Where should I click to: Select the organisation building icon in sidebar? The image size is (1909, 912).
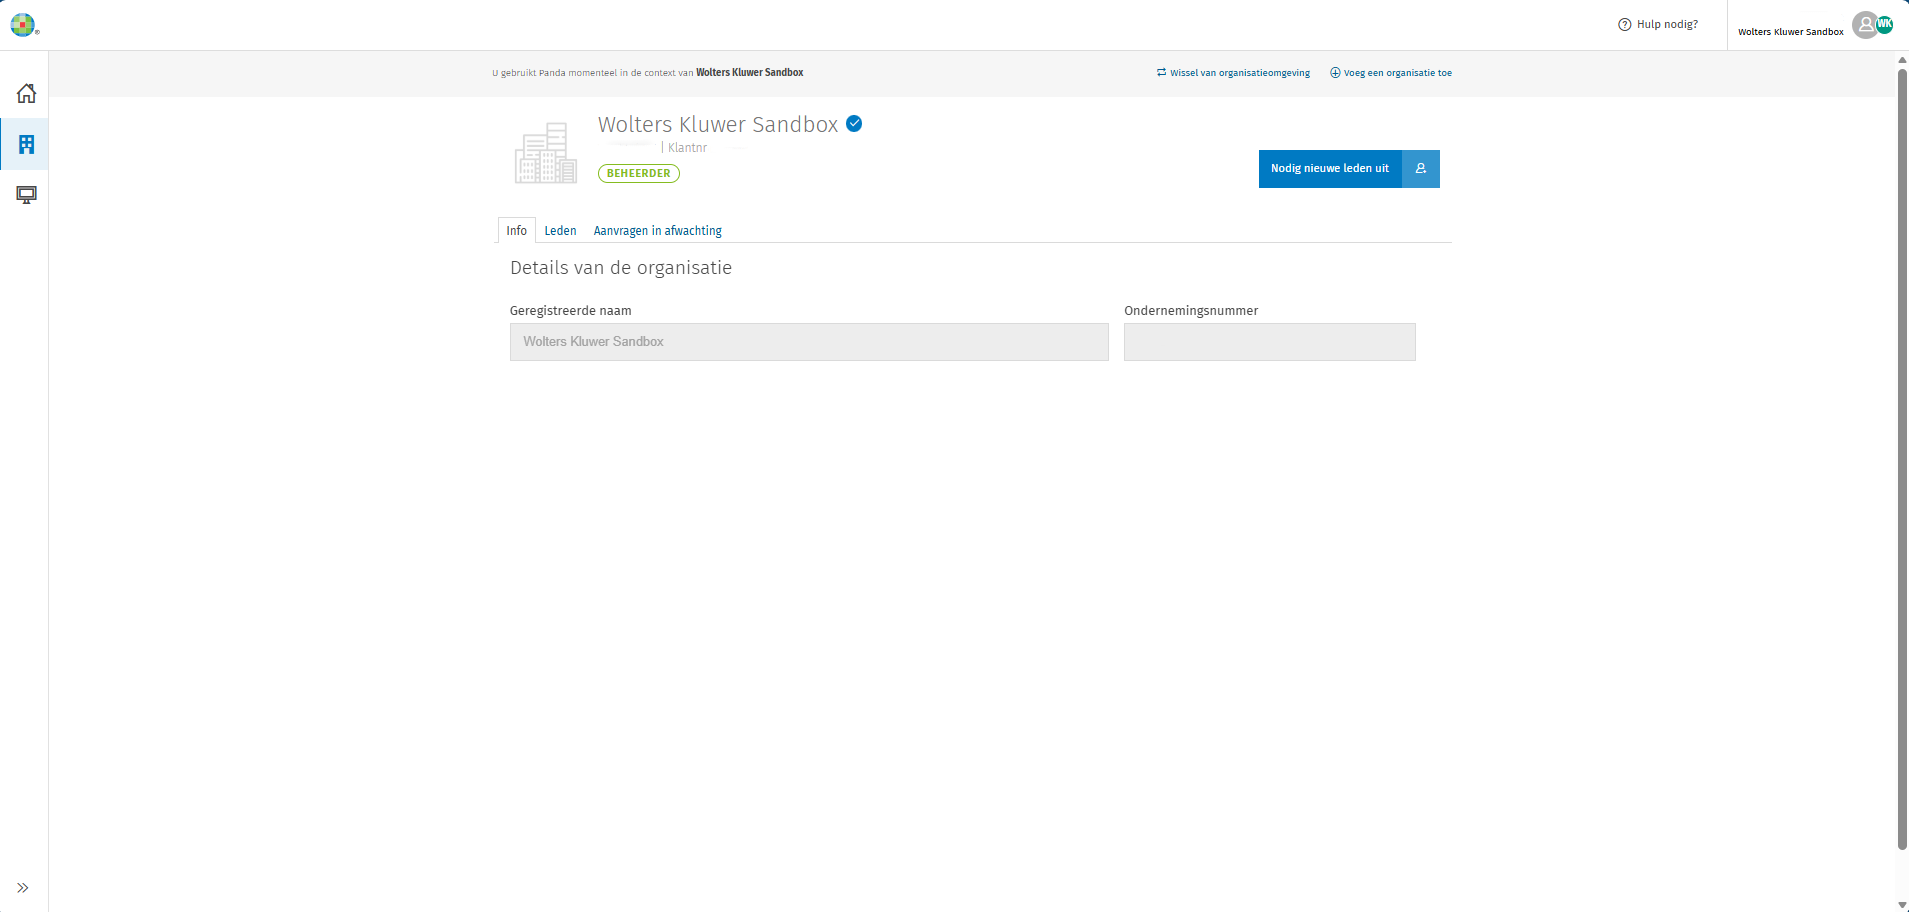(26, 144)
